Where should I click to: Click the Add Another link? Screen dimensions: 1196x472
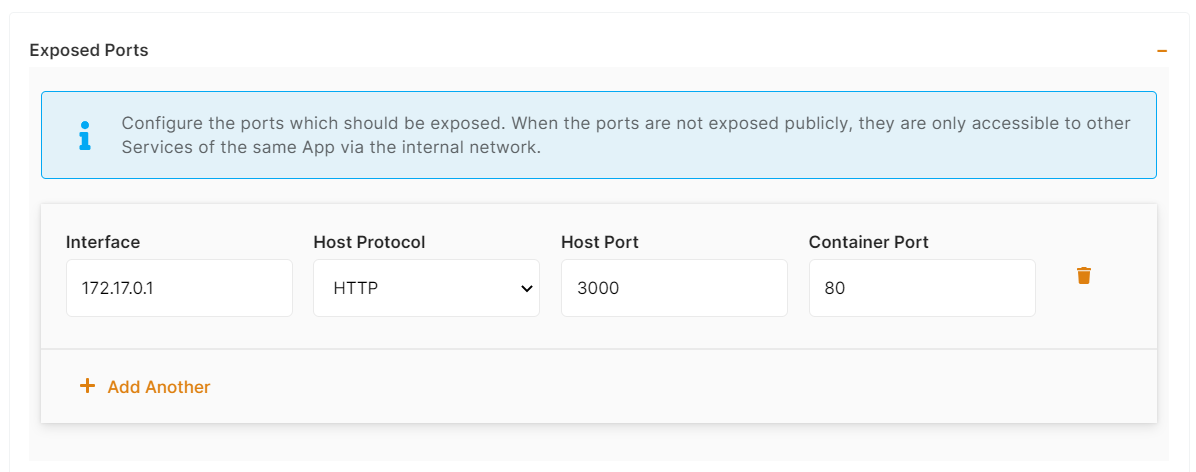tap(158, 387)
